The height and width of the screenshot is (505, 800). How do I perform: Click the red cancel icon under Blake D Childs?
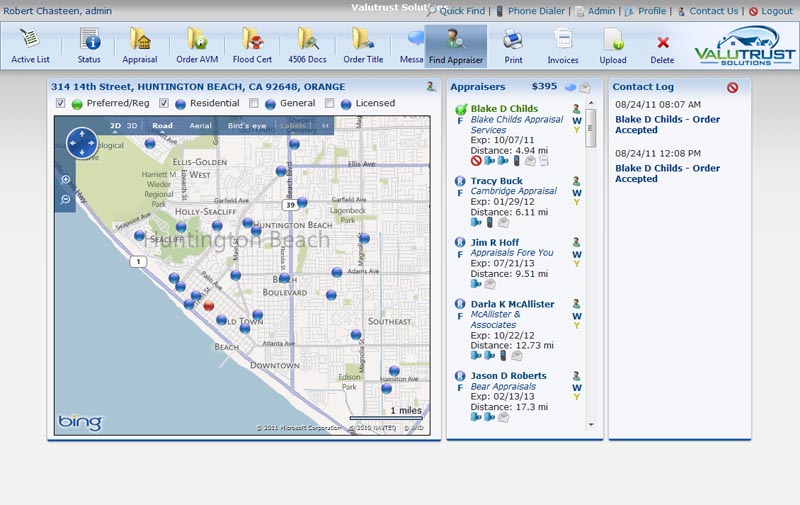click(x=476, y=160)
